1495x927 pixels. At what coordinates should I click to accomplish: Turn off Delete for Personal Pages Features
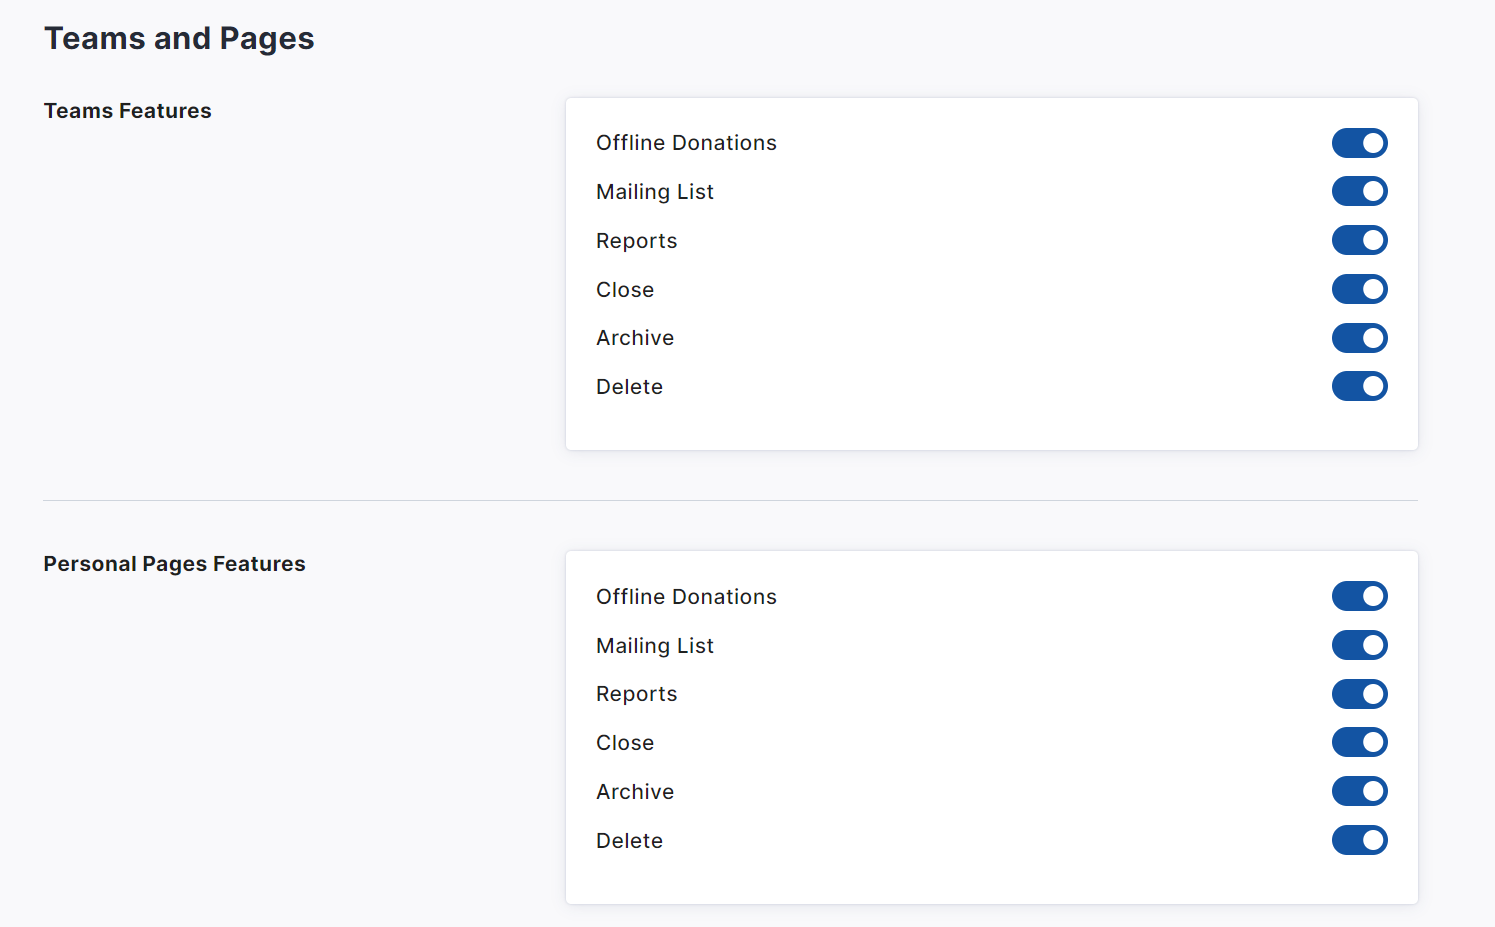pyautogui.click(x=1359, y=840)
